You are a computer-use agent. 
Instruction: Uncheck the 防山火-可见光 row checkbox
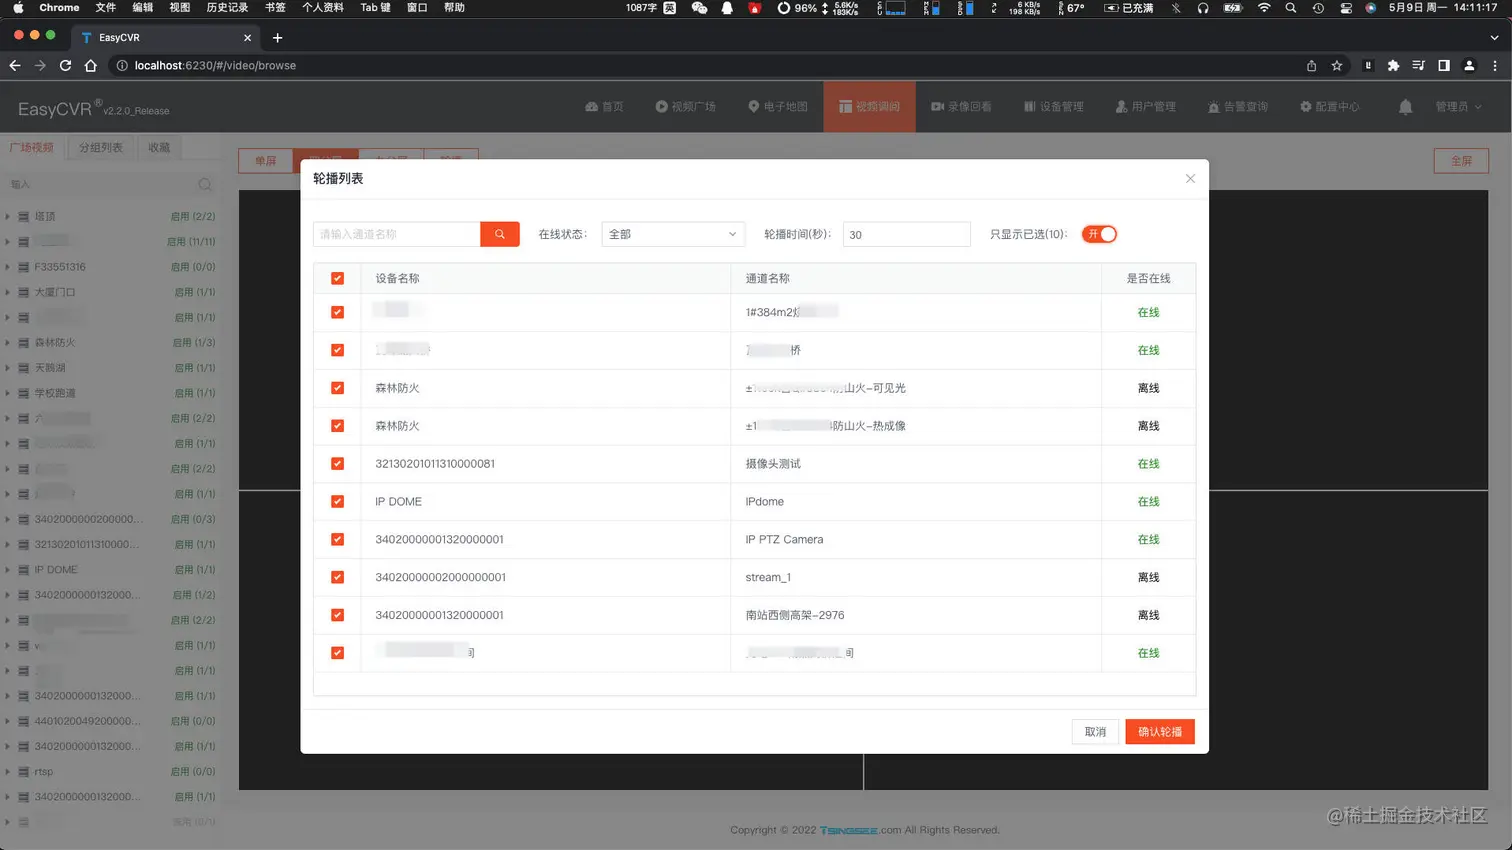[337, 388]
